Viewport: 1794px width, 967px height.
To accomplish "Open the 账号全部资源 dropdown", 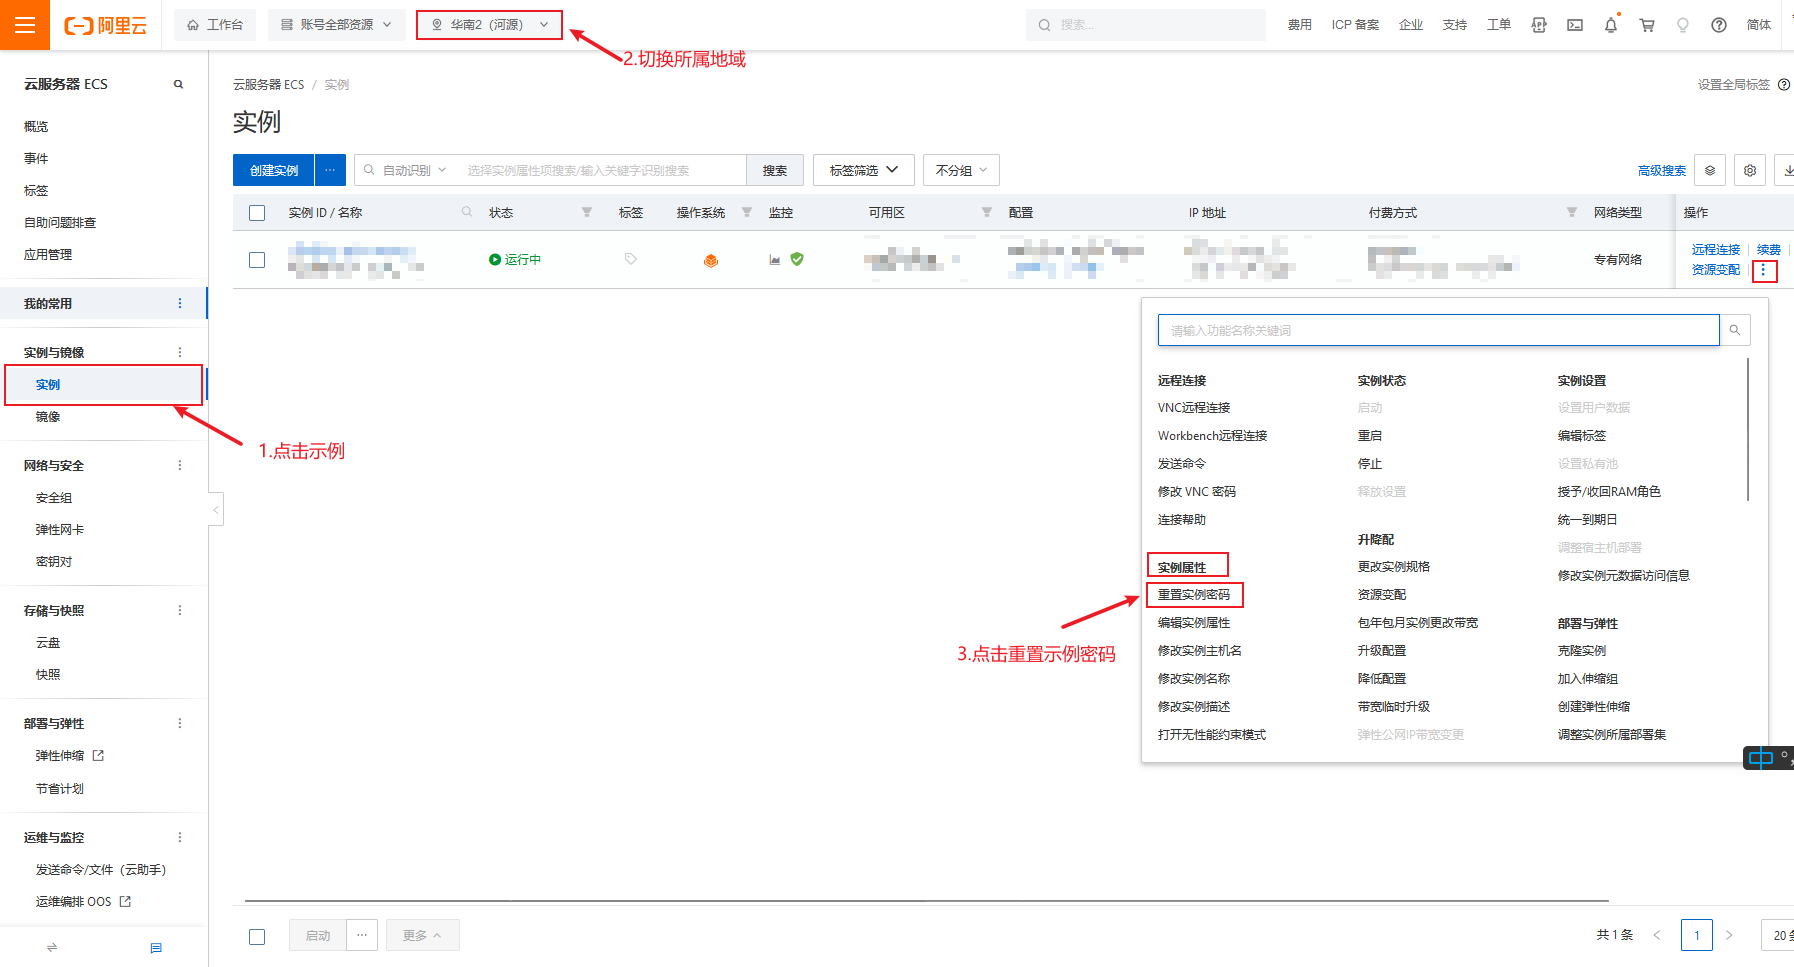I will [x=336, y=25].
